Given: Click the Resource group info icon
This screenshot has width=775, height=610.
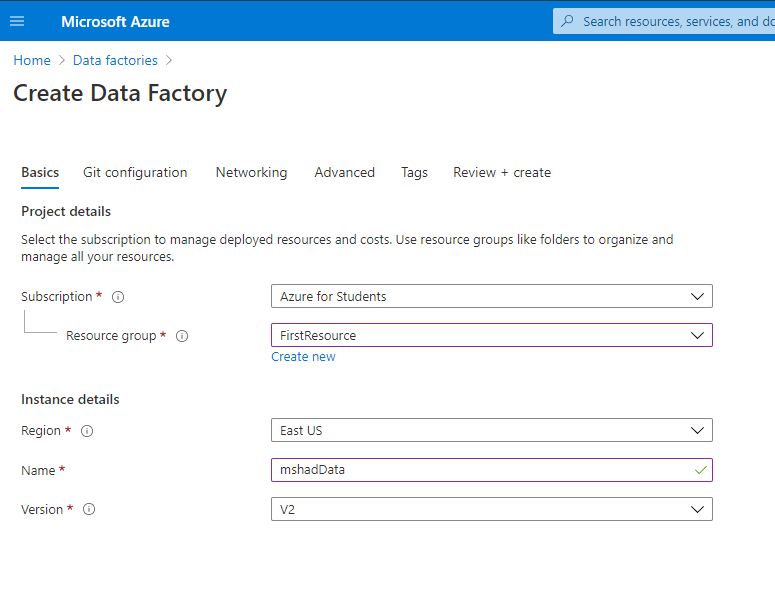Looking at the screenshot, I should click(182, 336).
